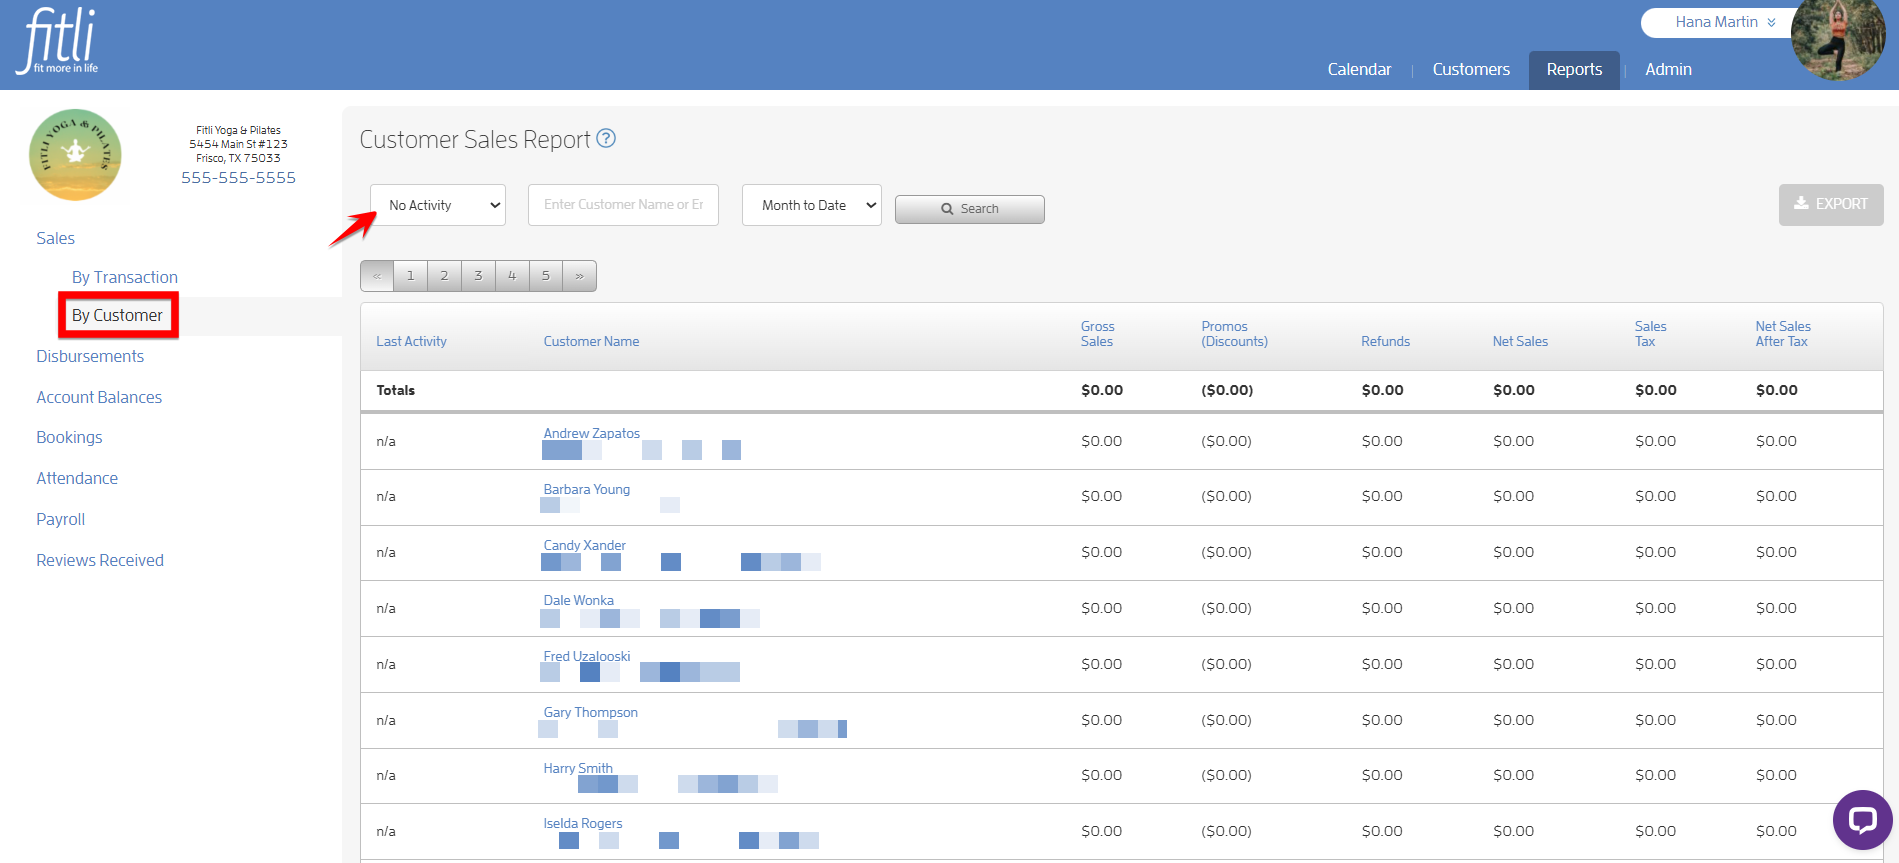Sort by Promos (Discounts) column
Image resolution: width=1899 pixels, height=863 pixels.
point(1234,334)
